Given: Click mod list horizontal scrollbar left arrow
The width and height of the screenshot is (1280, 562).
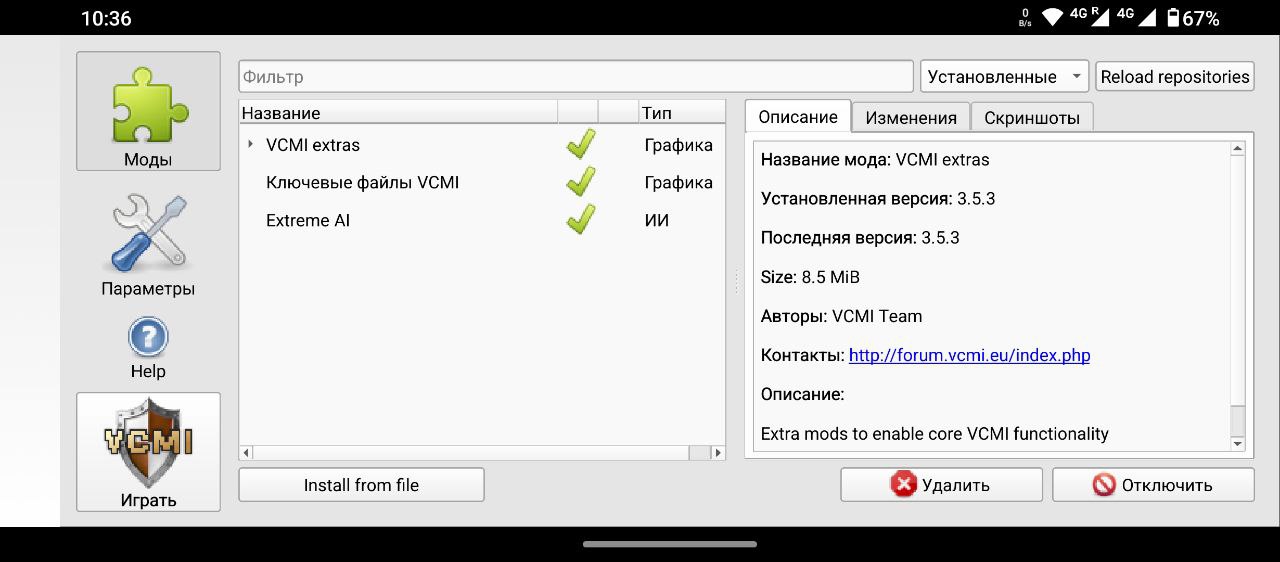Looking at the screenshot, I should [x=247, y=453].
